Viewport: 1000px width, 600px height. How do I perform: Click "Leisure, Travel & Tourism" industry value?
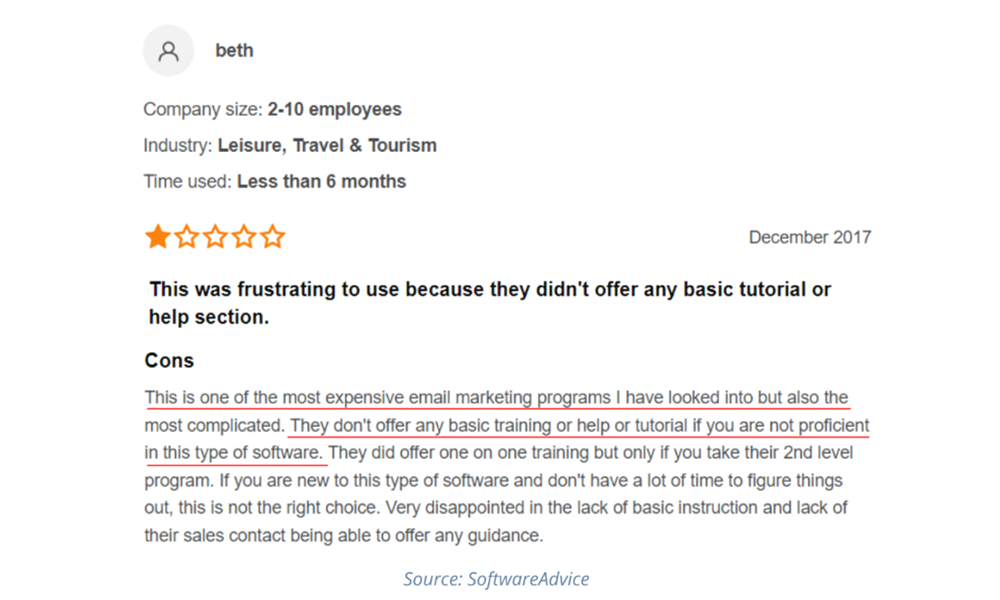point(327,146)
